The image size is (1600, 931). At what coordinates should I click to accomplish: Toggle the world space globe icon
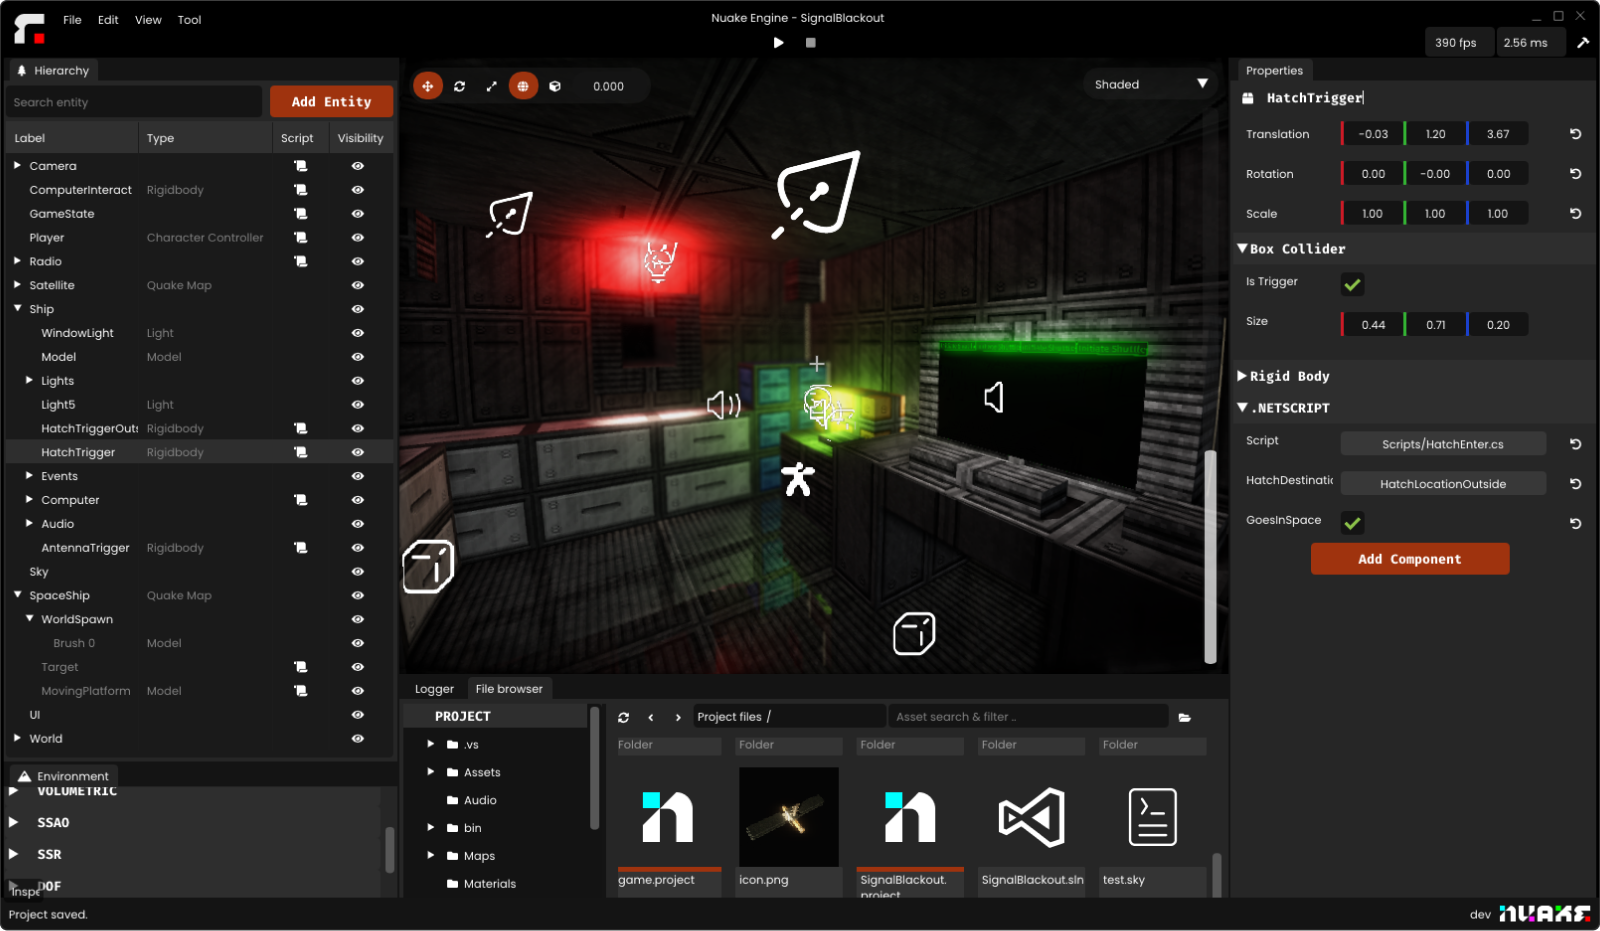coord(523,86)
